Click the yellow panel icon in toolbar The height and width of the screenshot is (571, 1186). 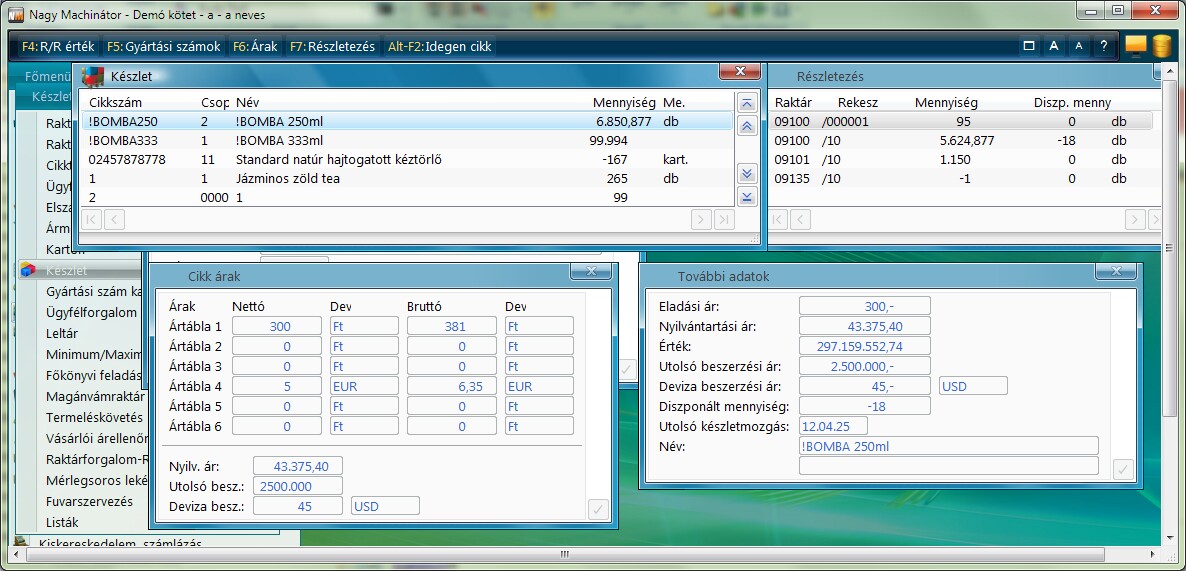(x=1135, y=45)
